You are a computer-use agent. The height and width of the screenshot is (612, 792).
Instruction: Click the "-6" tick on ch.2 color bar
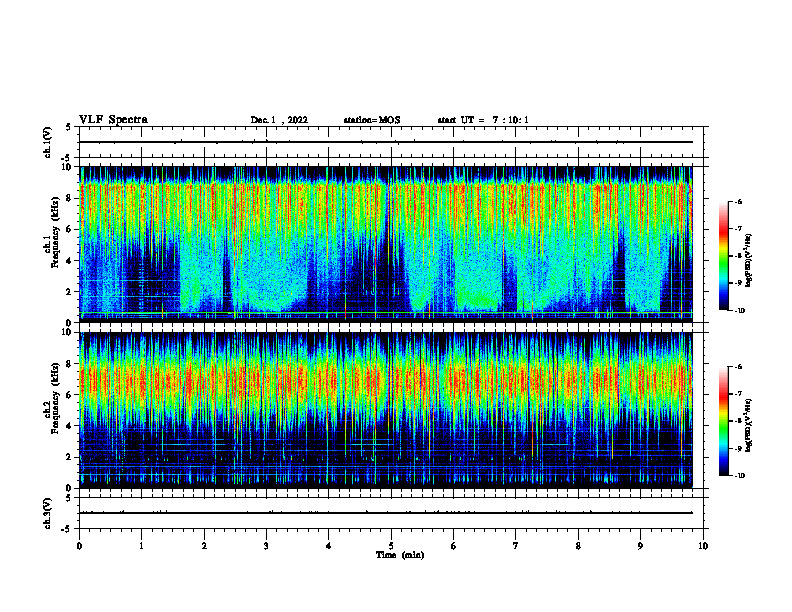click(x=739, y=367)
